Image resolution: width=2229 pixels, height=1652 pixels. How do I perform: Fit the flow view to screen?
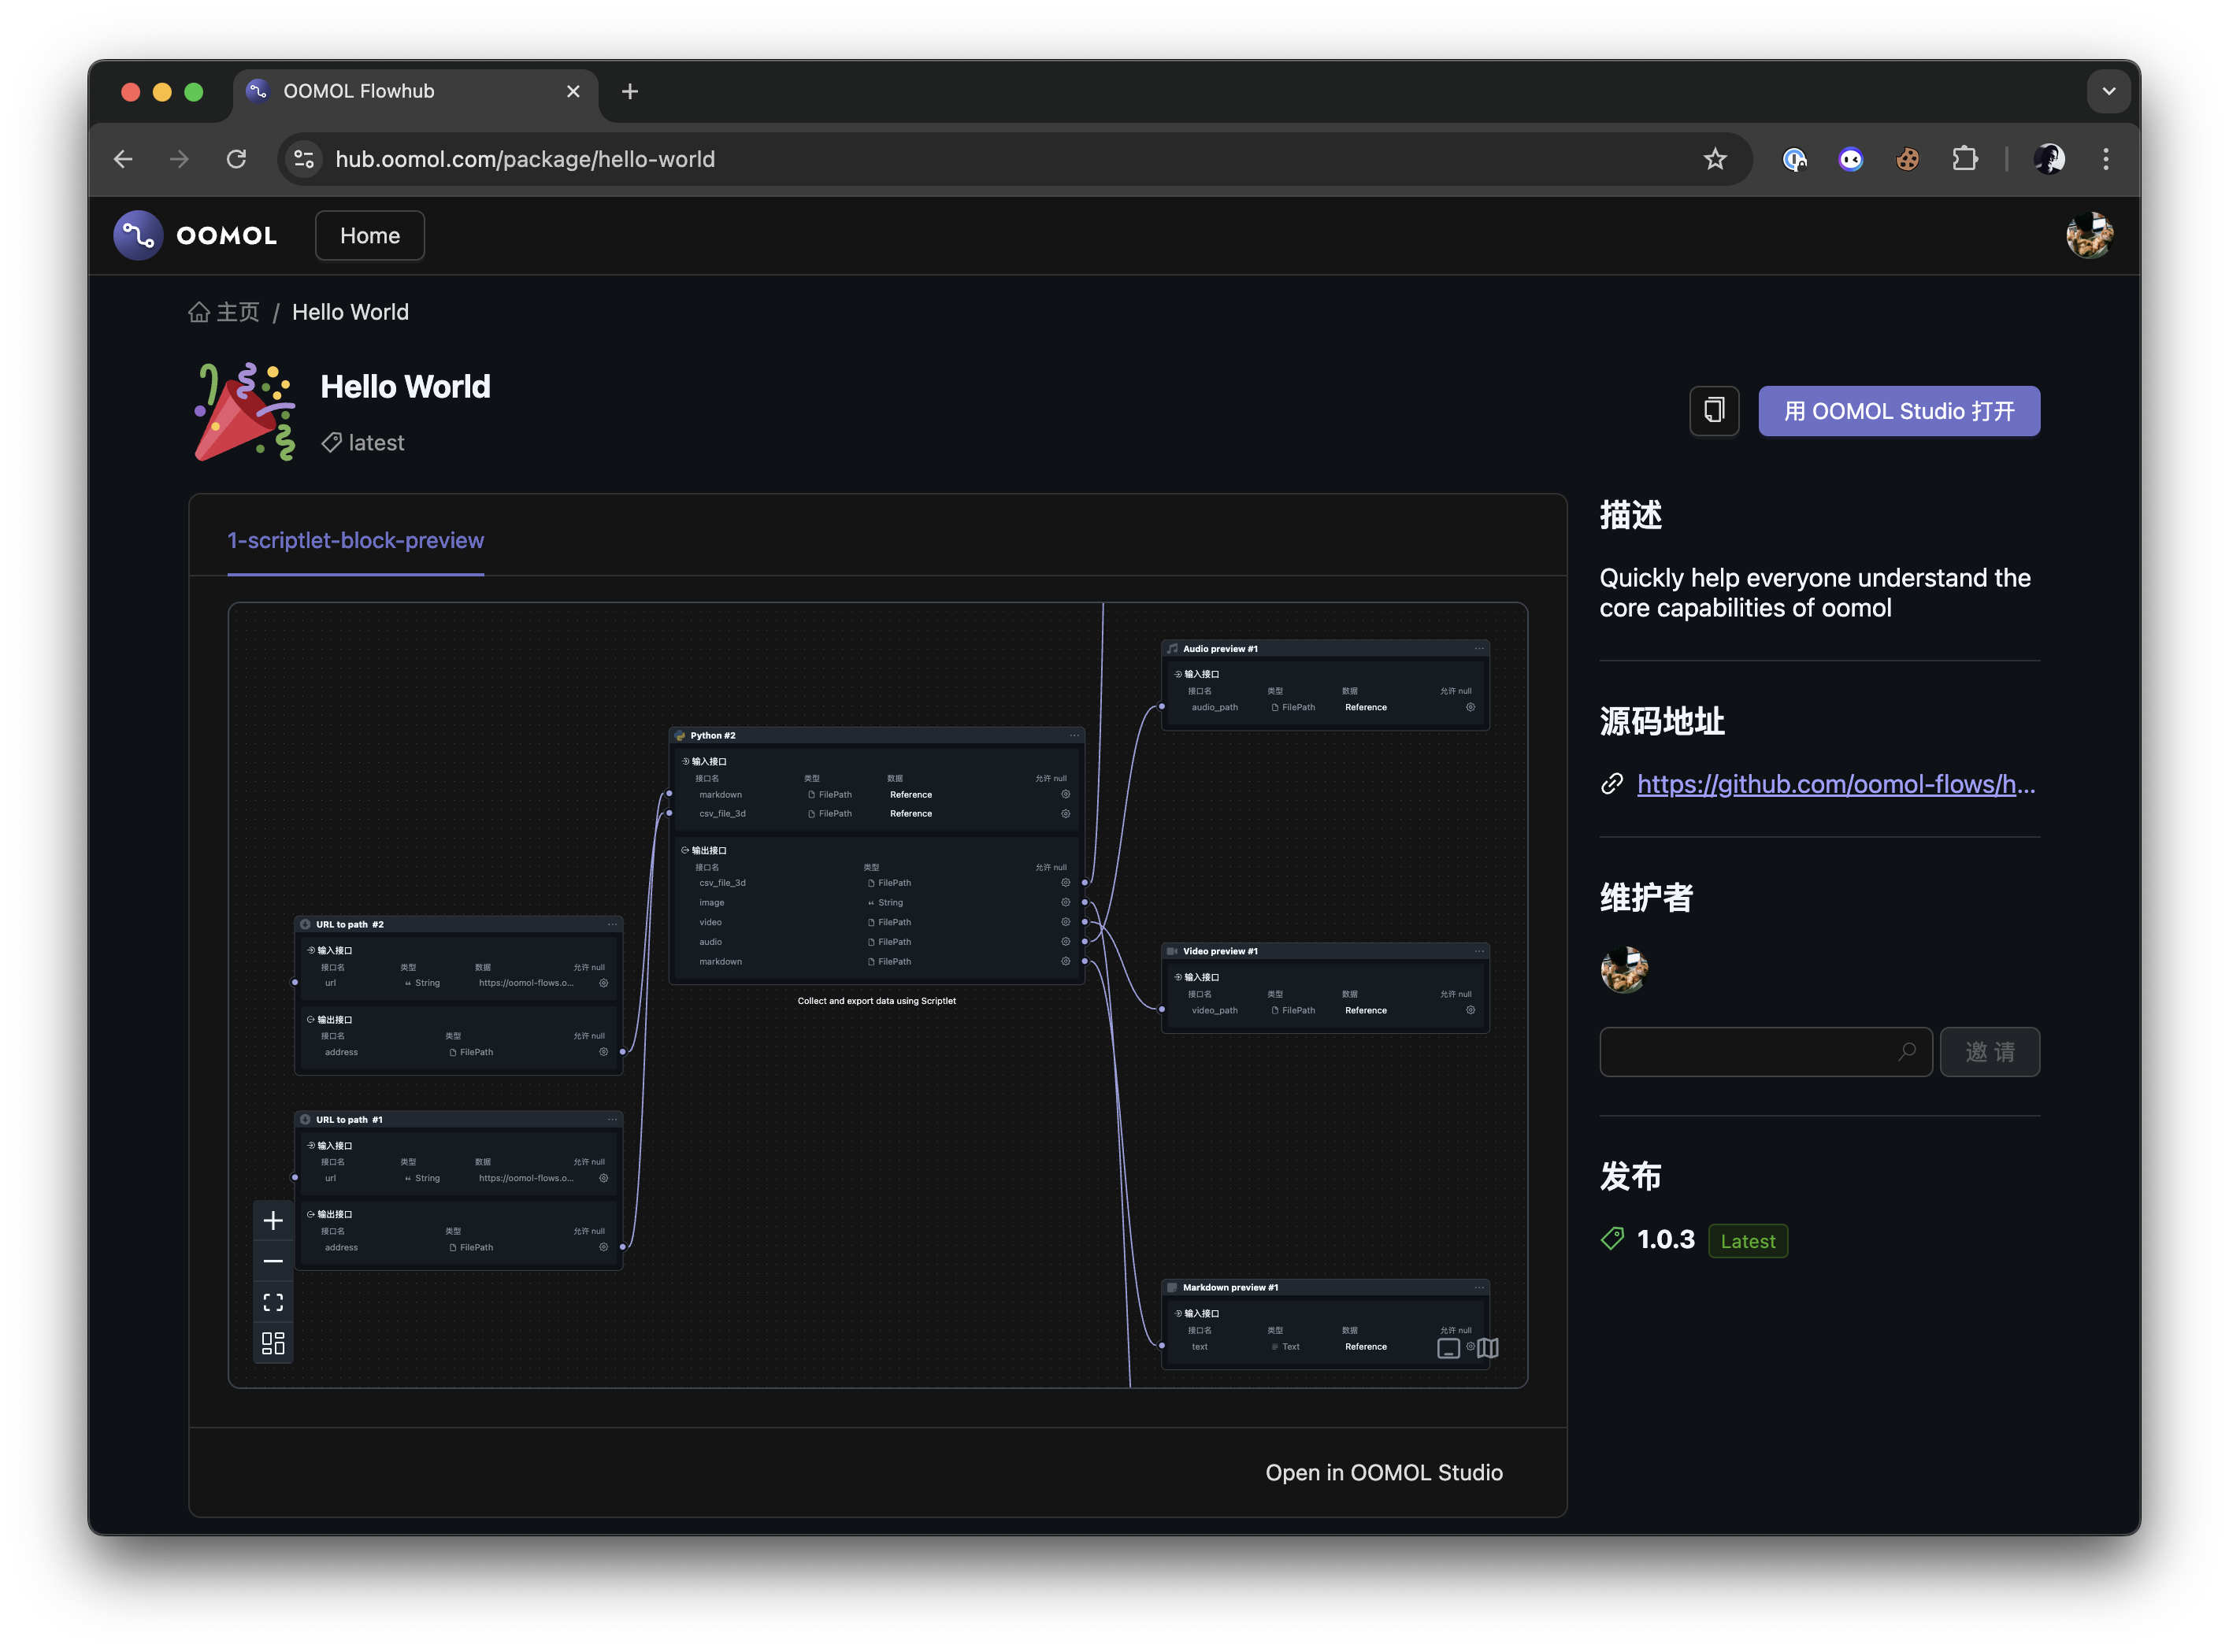click(273, 1302)
